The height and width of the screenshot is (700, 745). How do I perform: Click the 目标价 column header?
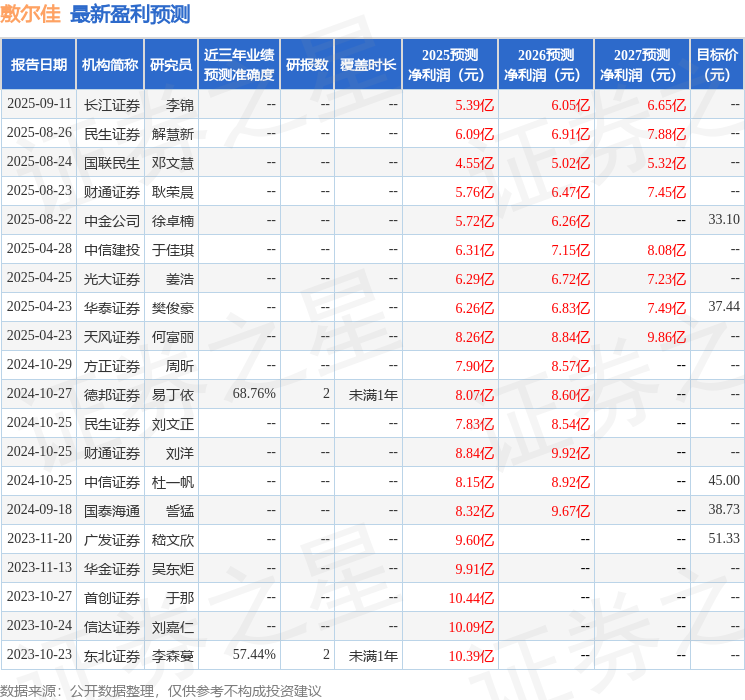pos(717,64)
